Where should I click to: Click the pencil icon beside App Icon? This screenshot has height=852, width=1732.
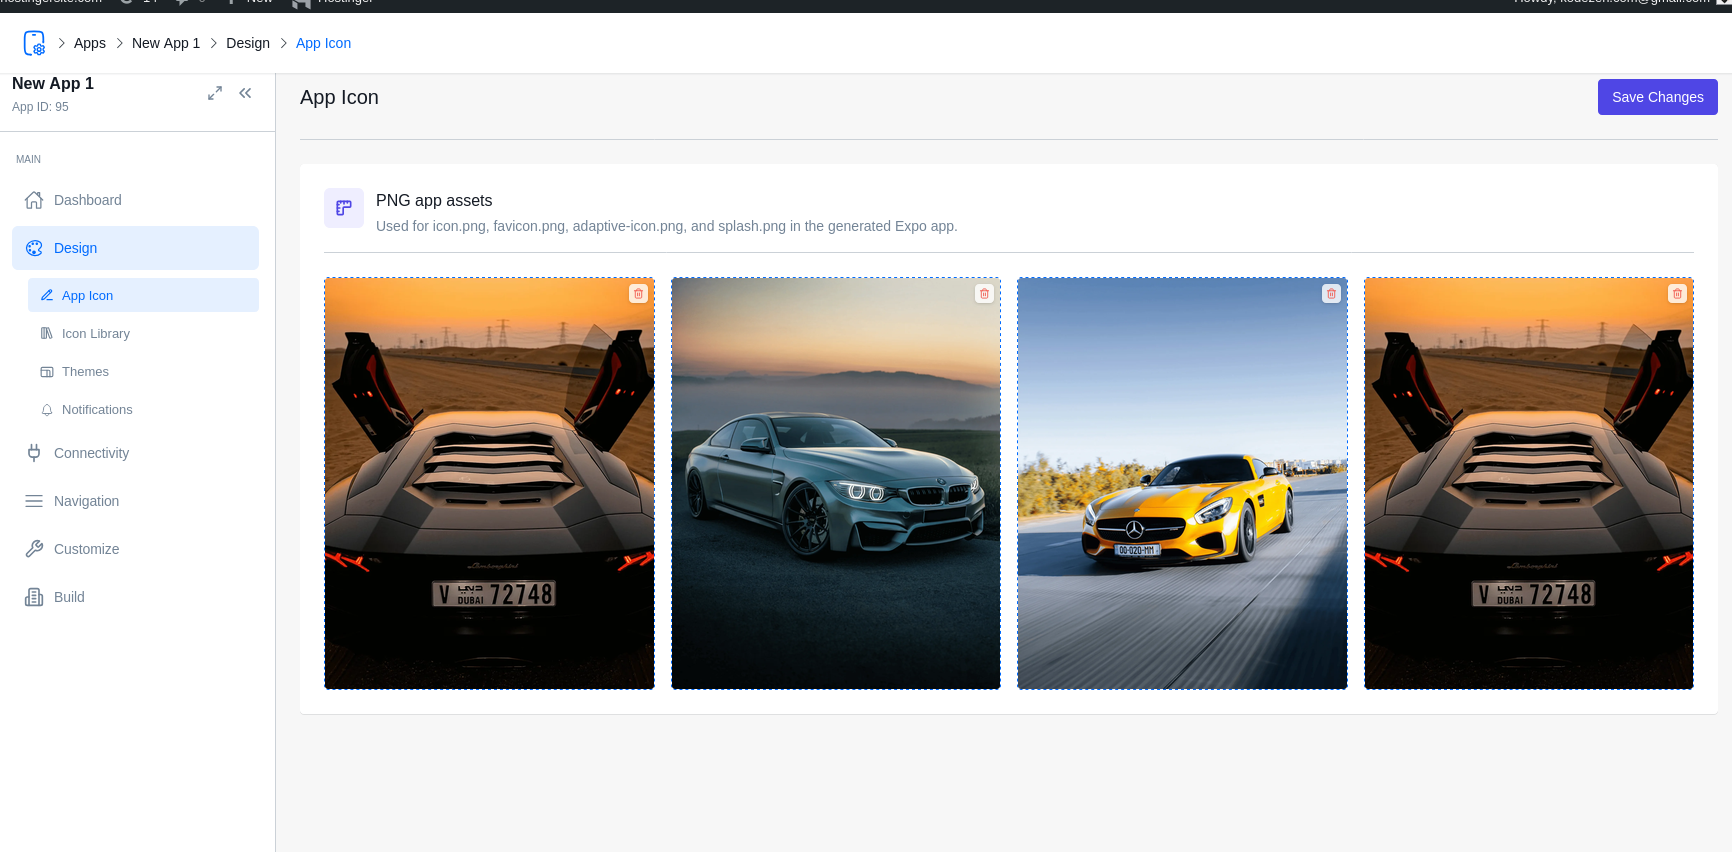pos(47,295)
